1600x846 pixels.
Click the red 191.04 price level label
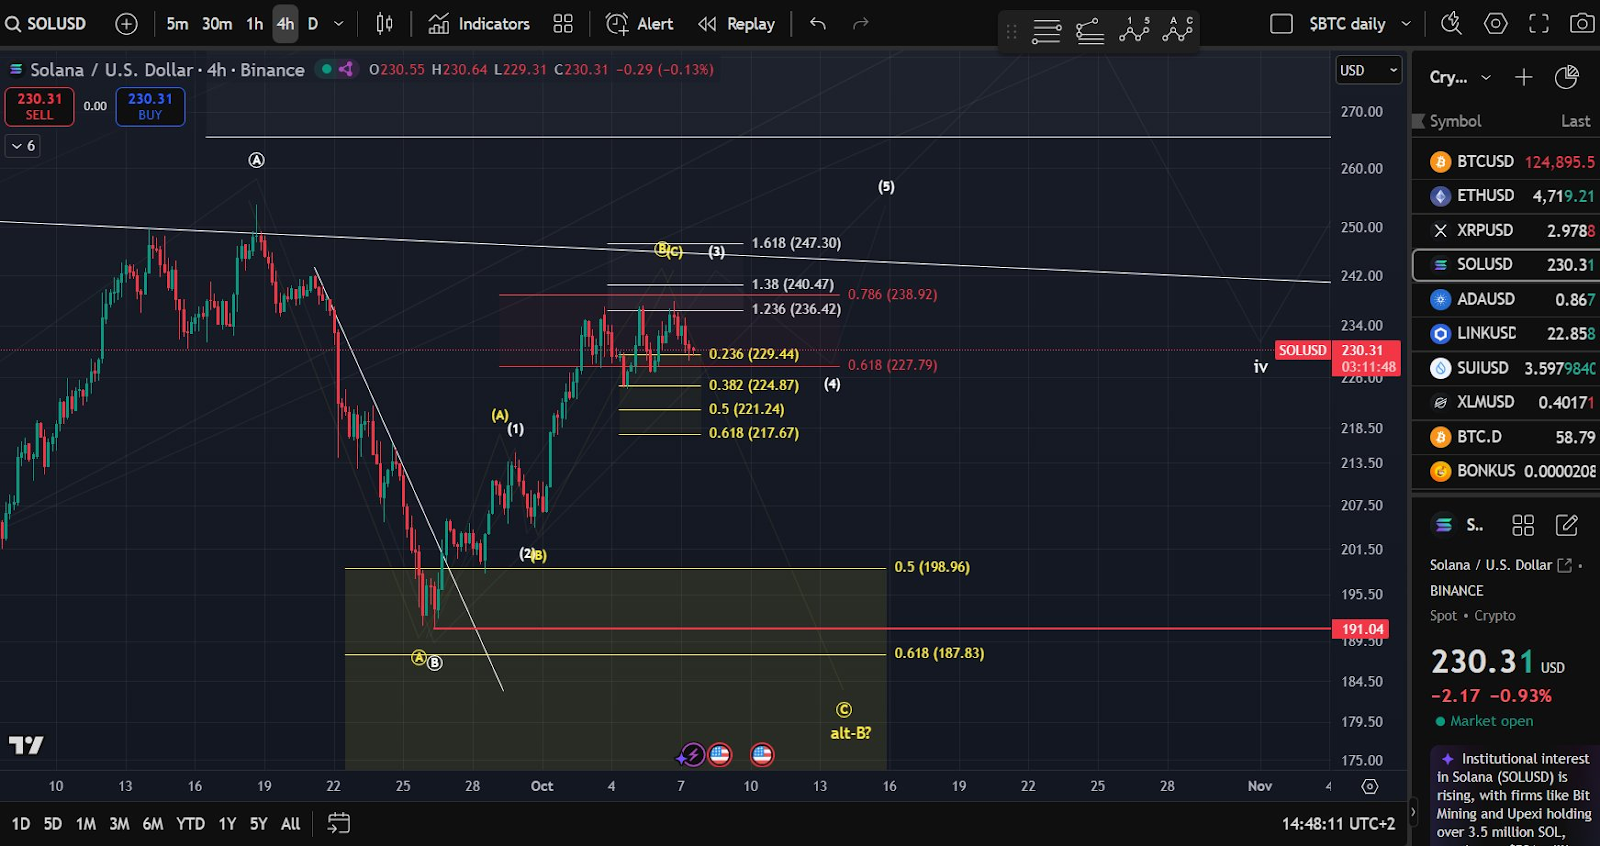pos(1362,629)
